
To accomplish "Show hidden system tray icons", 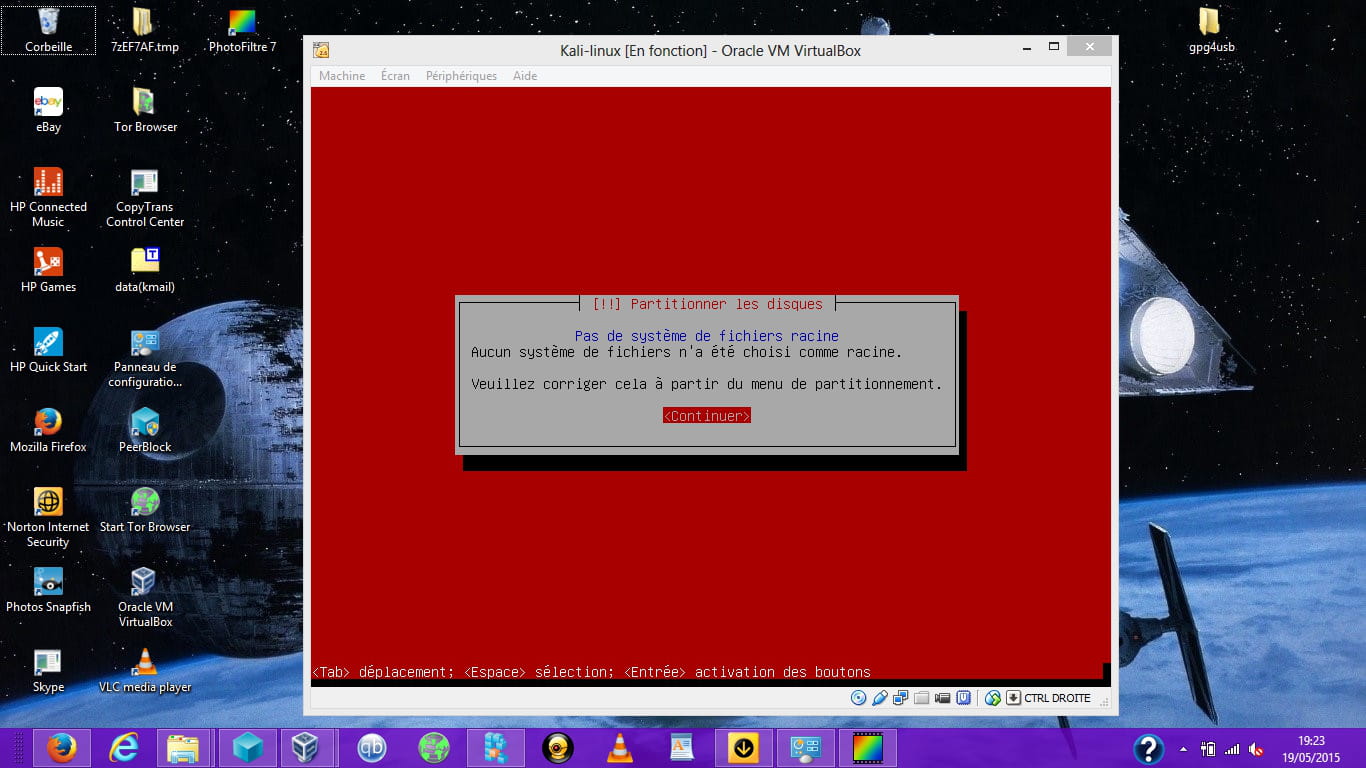I will [x=1184, y=749].
